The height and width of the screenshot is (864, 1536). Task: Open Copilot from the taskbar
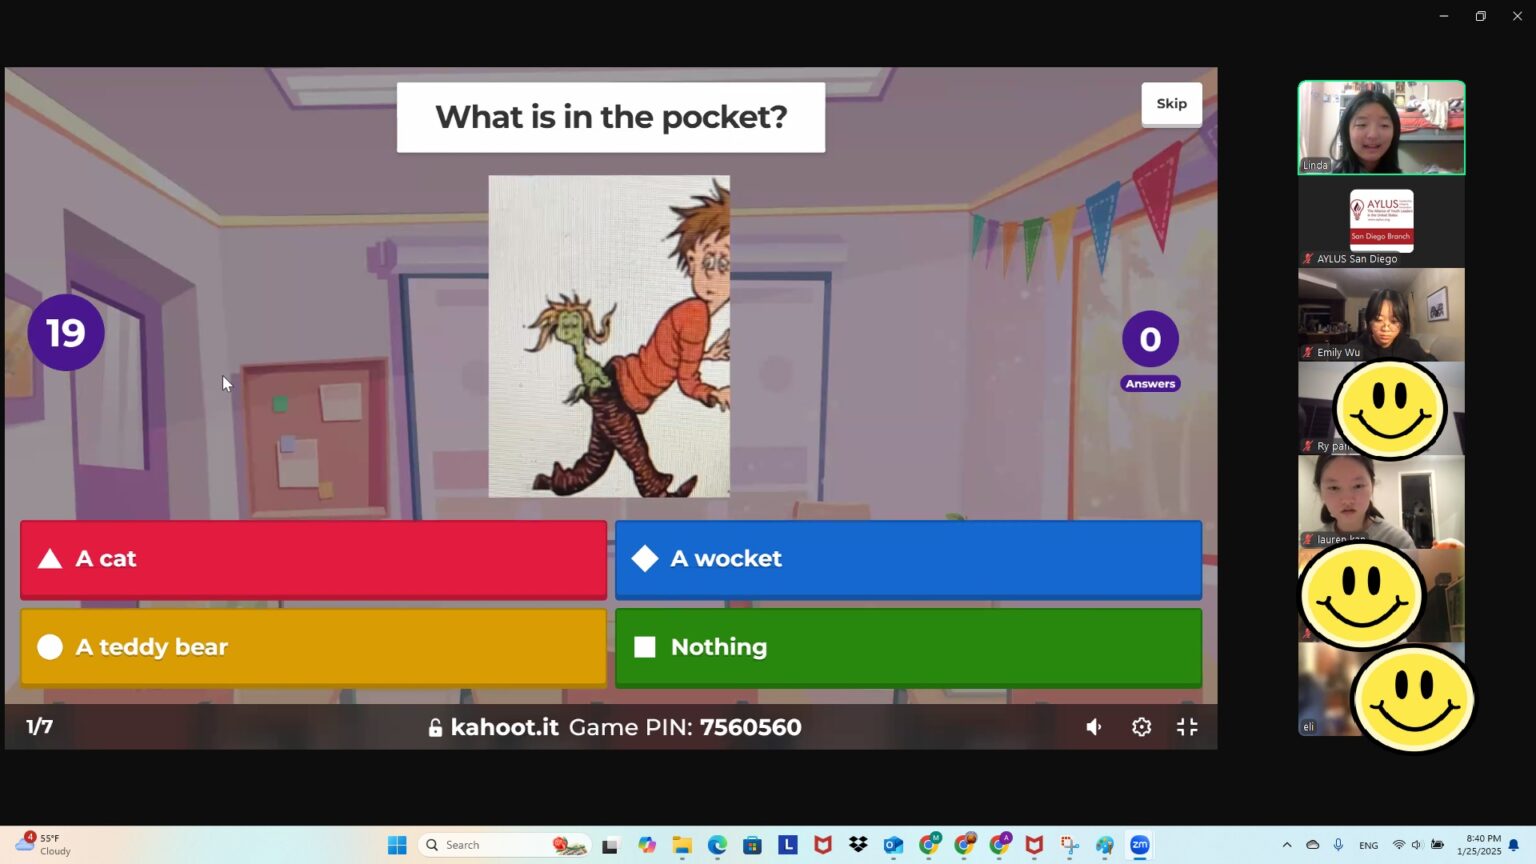point(647,845)
